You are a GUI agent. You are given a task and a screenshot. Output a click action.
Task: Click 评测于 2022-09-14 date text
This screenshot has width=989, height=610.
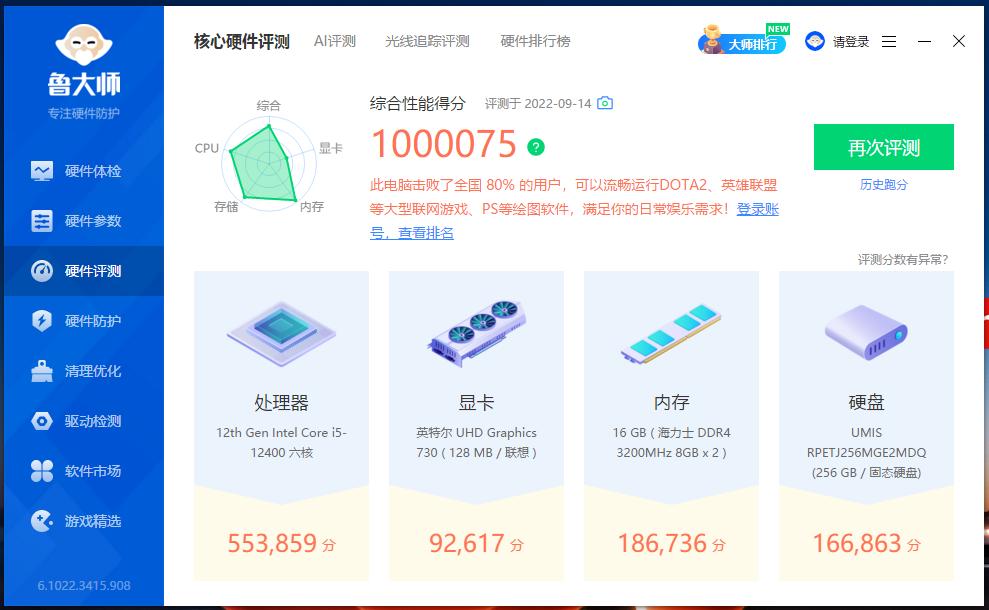point(538,103)
